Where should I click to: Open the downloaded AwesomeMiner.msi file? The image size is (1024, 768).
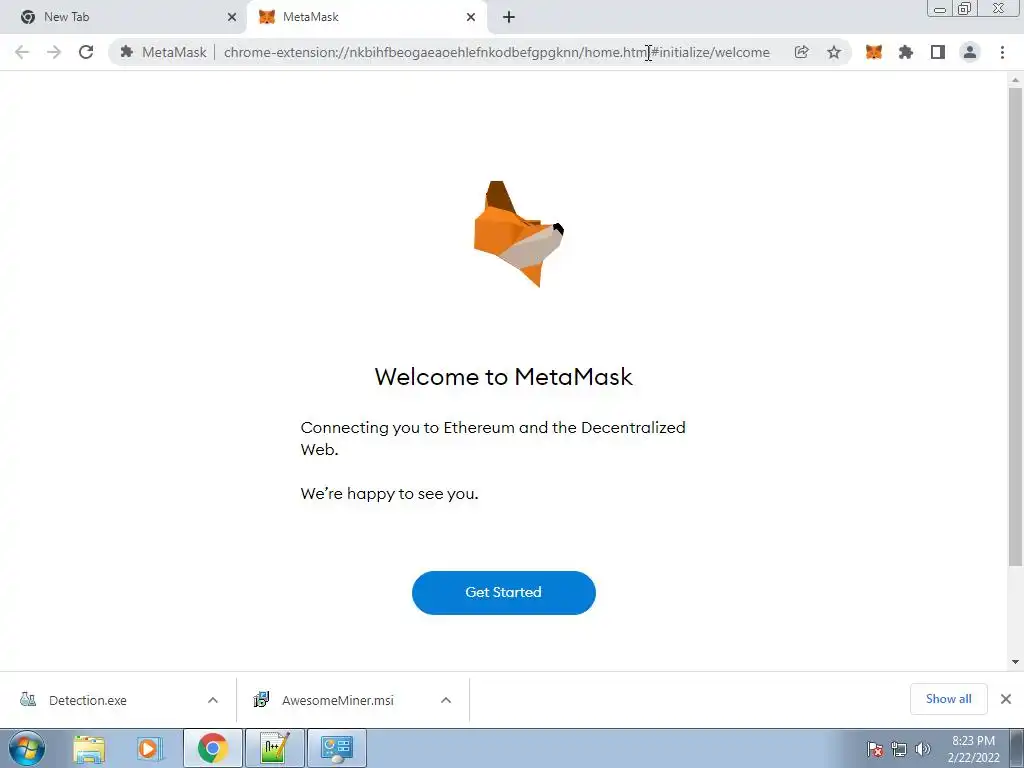(x=338, y=700)
